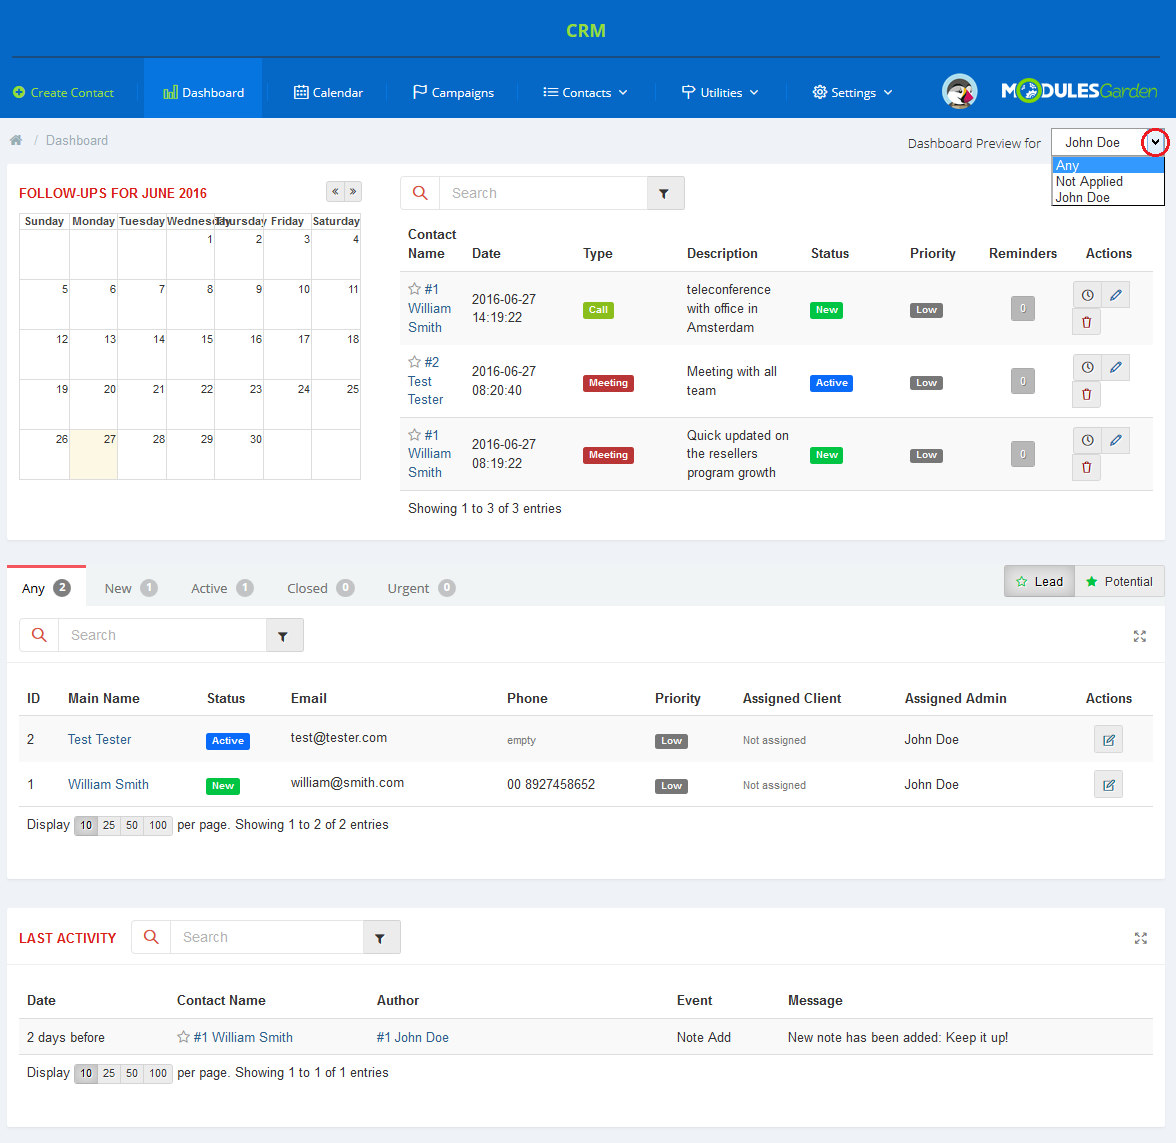Set contacts list to display 50 per page

(x=132, y=825)
